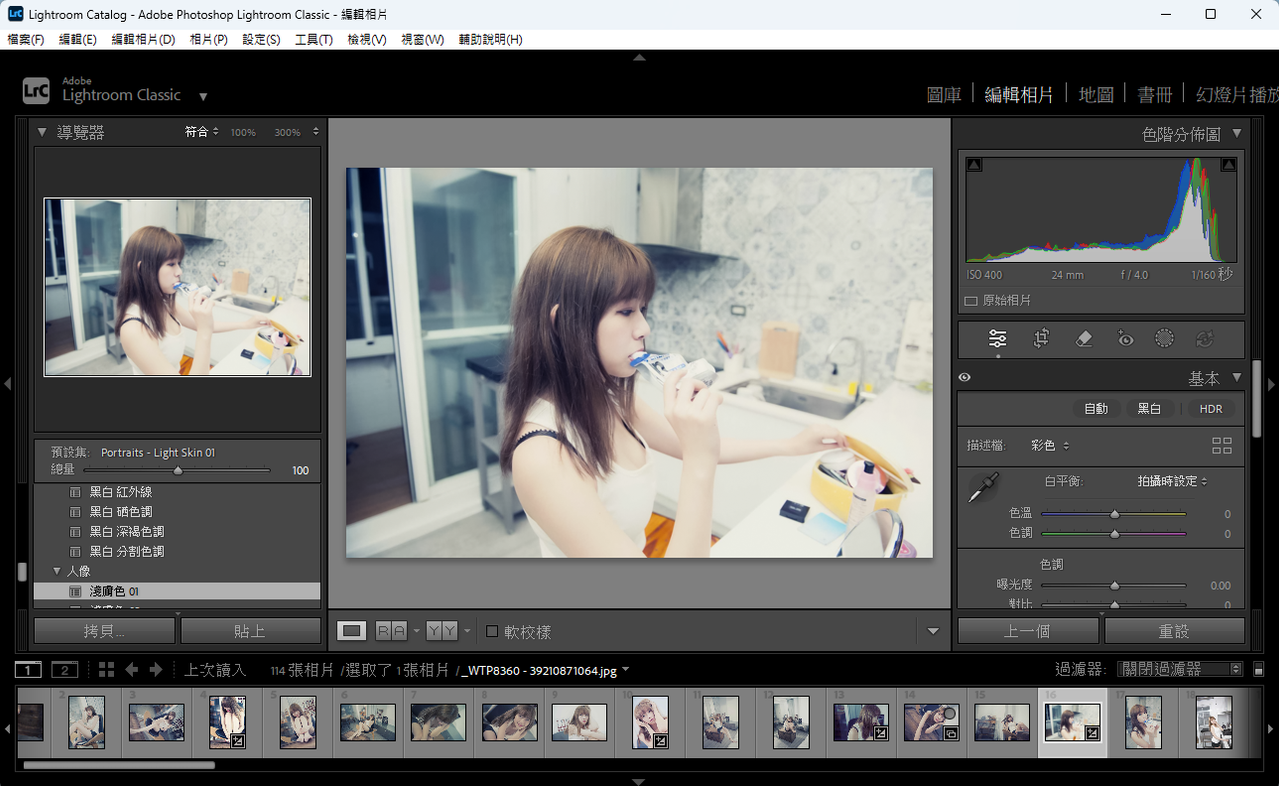Image resolution: width=1279 pixels, height=786 pixels.
Task: Select the Crop overlay tool
Action: coord(1041,339)
